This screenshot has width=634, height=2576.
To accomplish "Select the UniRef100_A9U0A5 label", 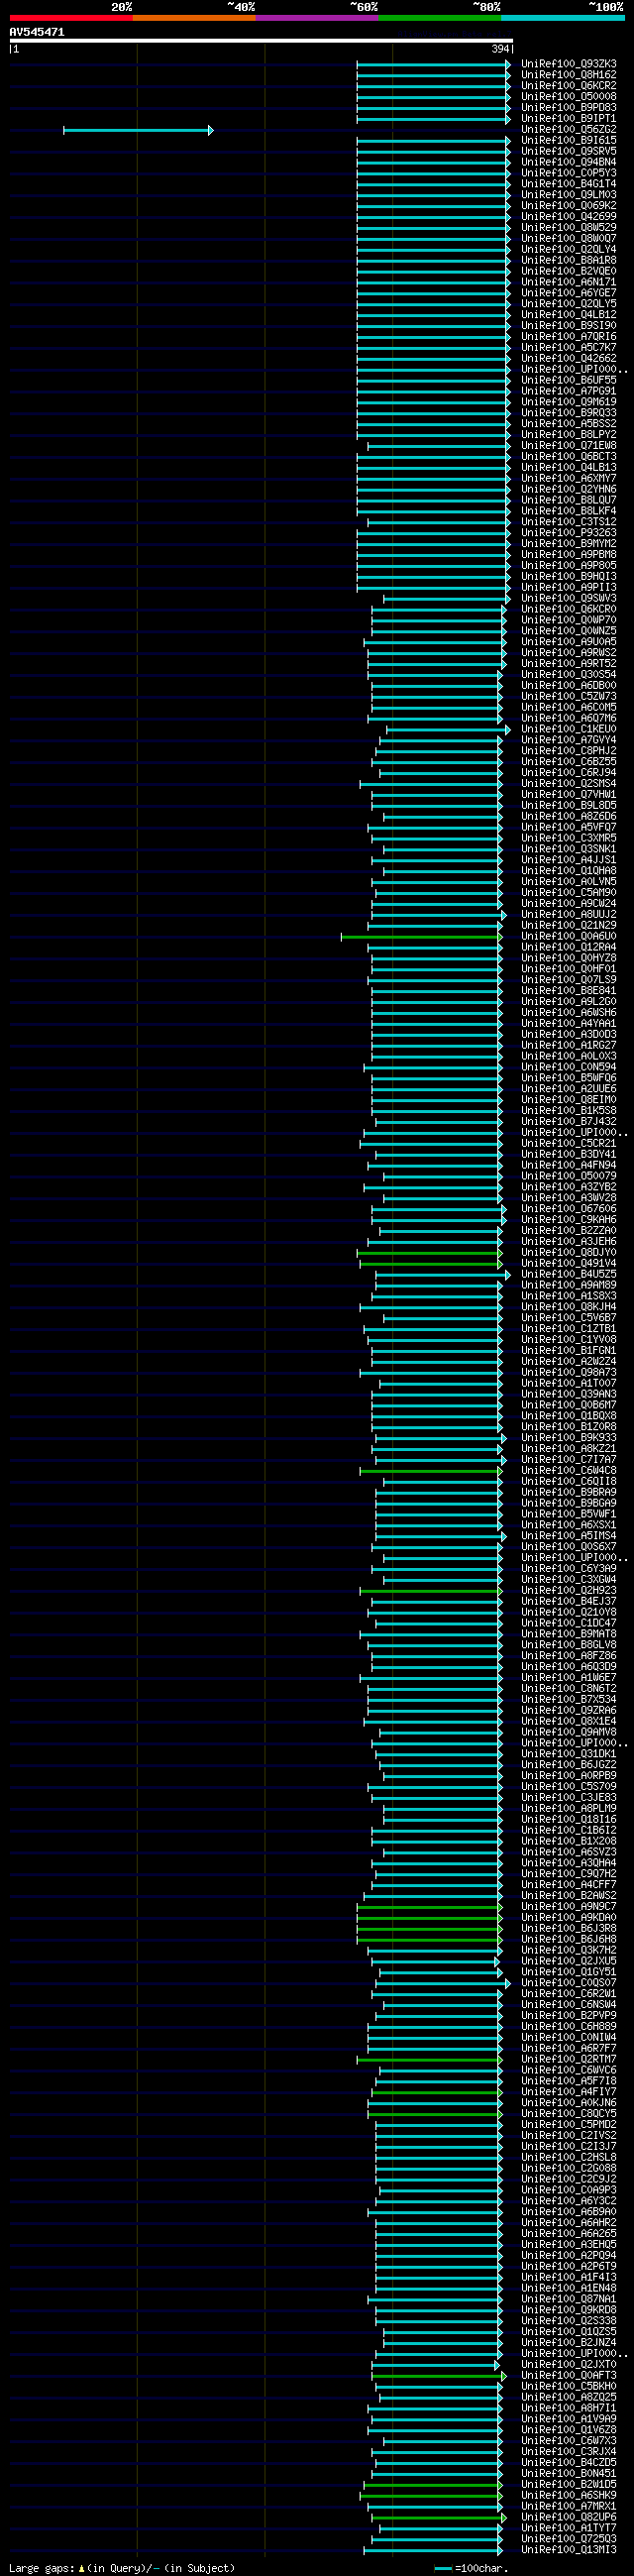I will point(569,642).
